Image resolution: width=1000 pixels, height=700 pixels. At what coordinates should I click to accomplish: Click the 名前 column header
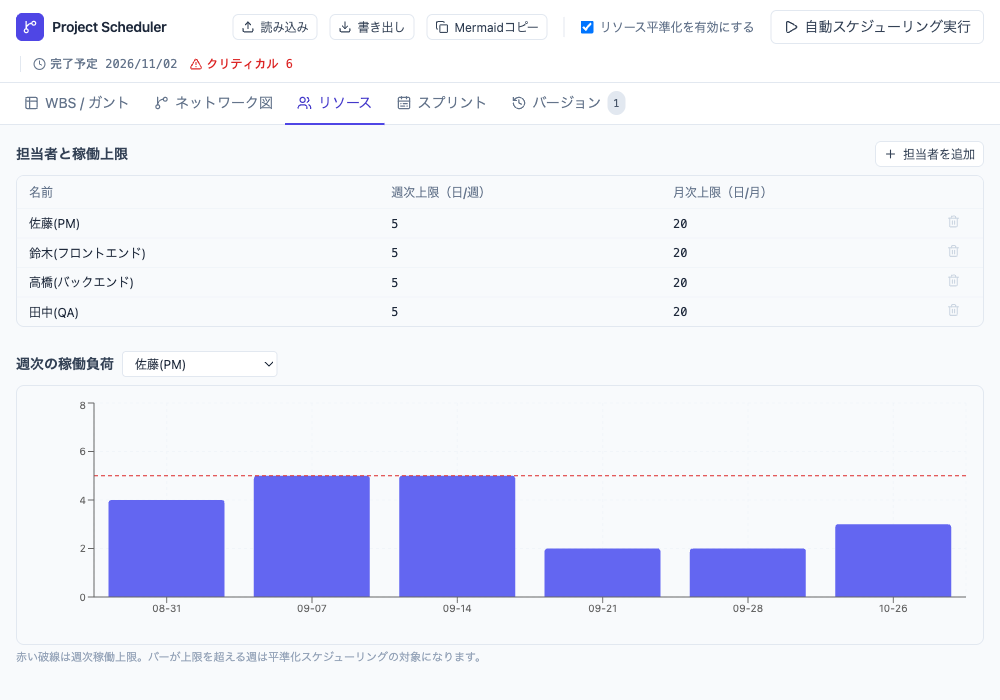click(x=41, y=193)
